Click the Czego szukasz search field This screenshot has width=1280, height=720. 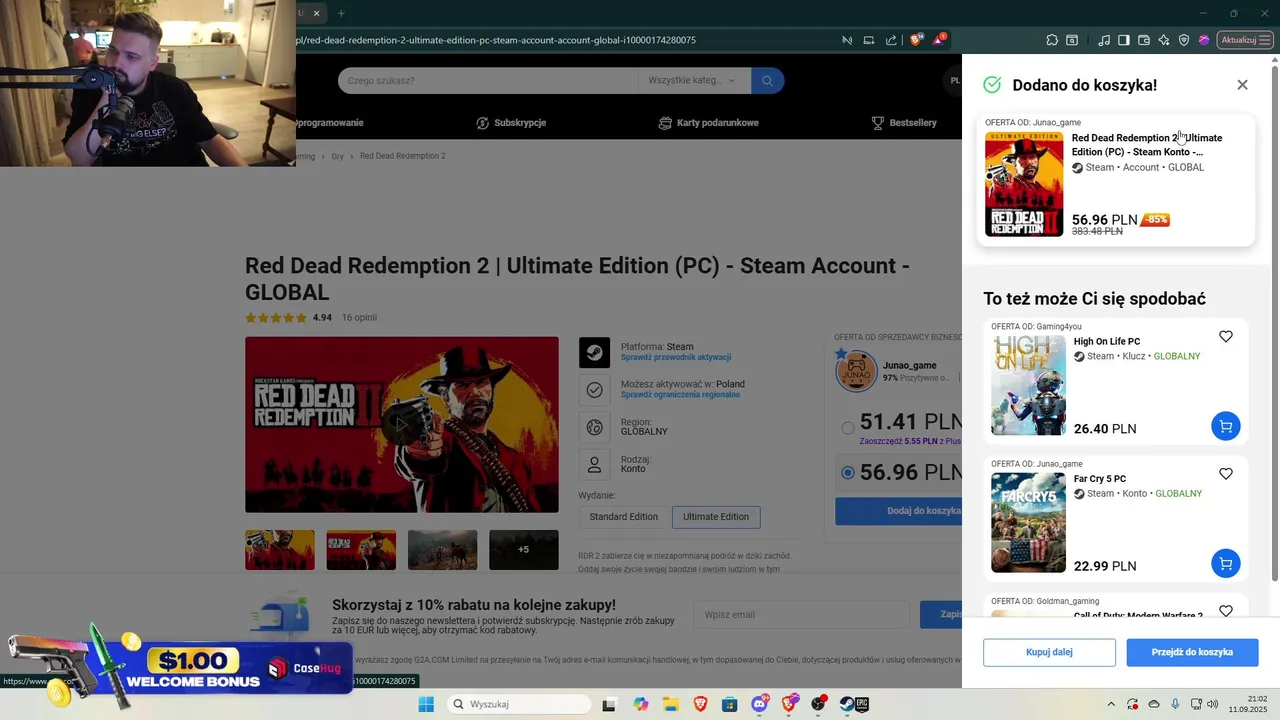(488, 80)
